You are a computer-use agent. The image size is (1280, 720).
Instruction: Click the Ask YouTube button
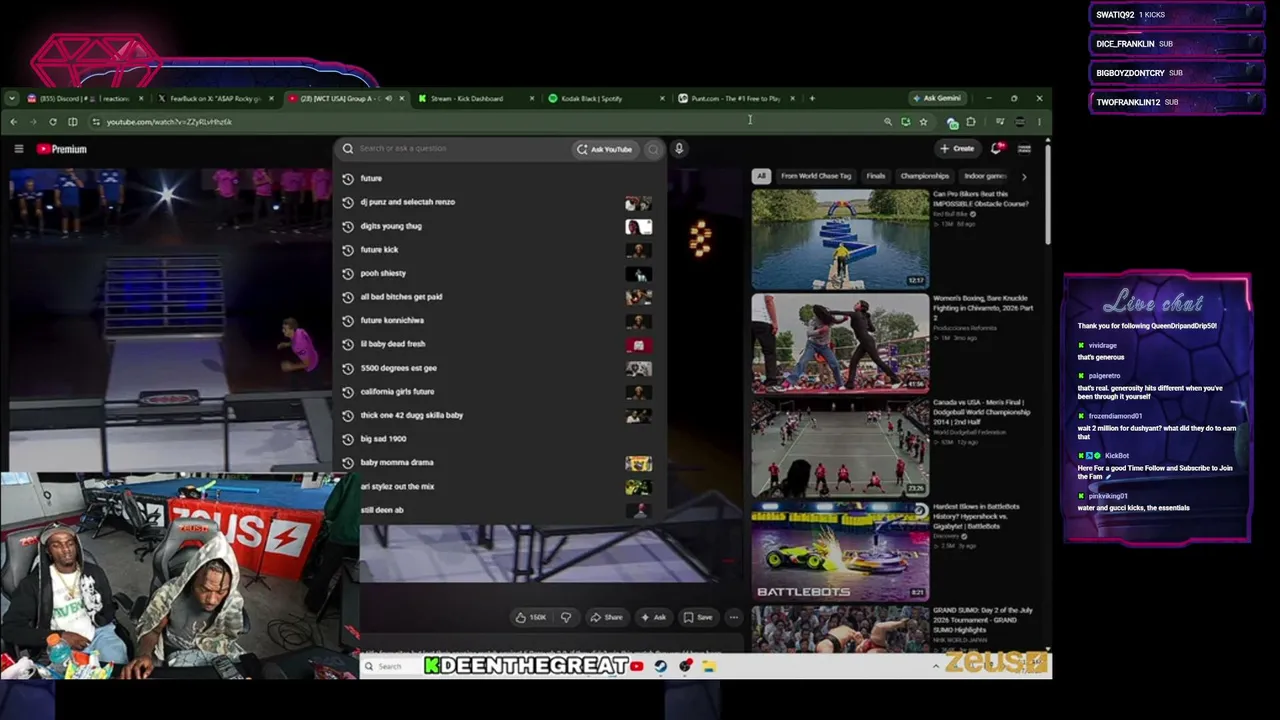coord(605,149)
